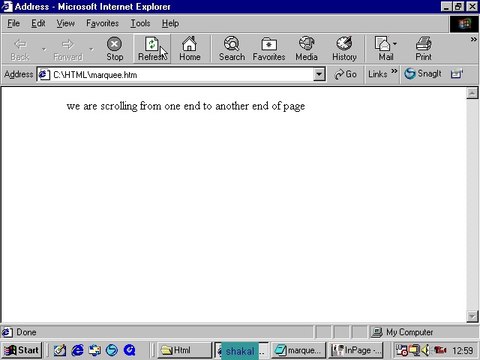Click the SnagIt window capture icon

pyautogui.click(x=457, y=74)
